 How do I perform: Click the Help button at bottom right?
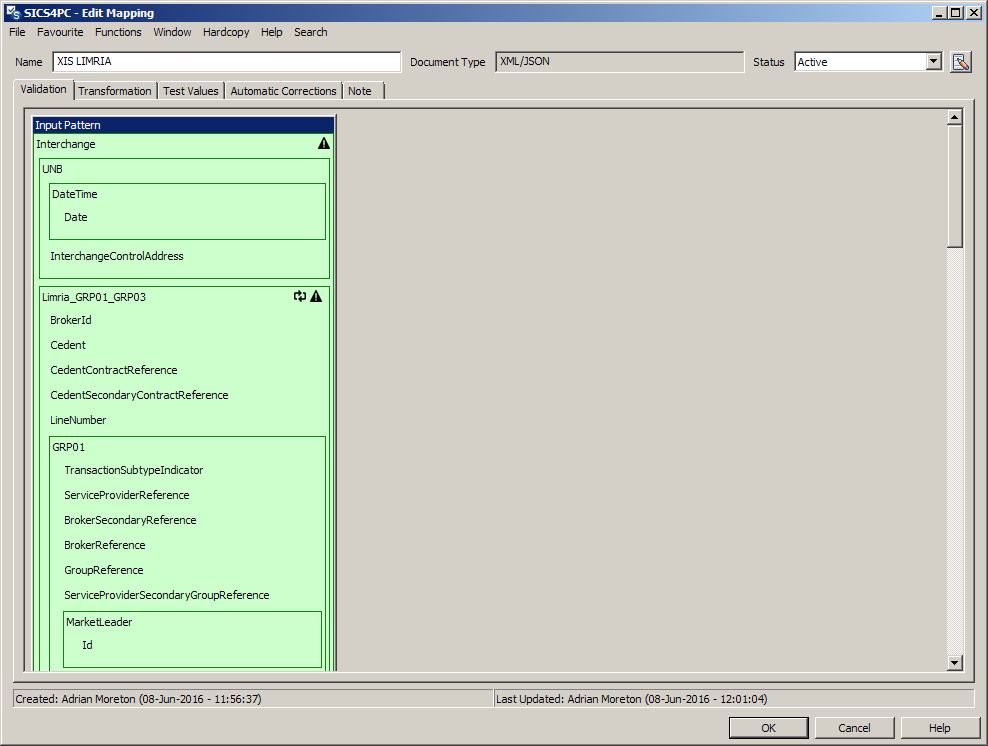[x=939, y=728]
